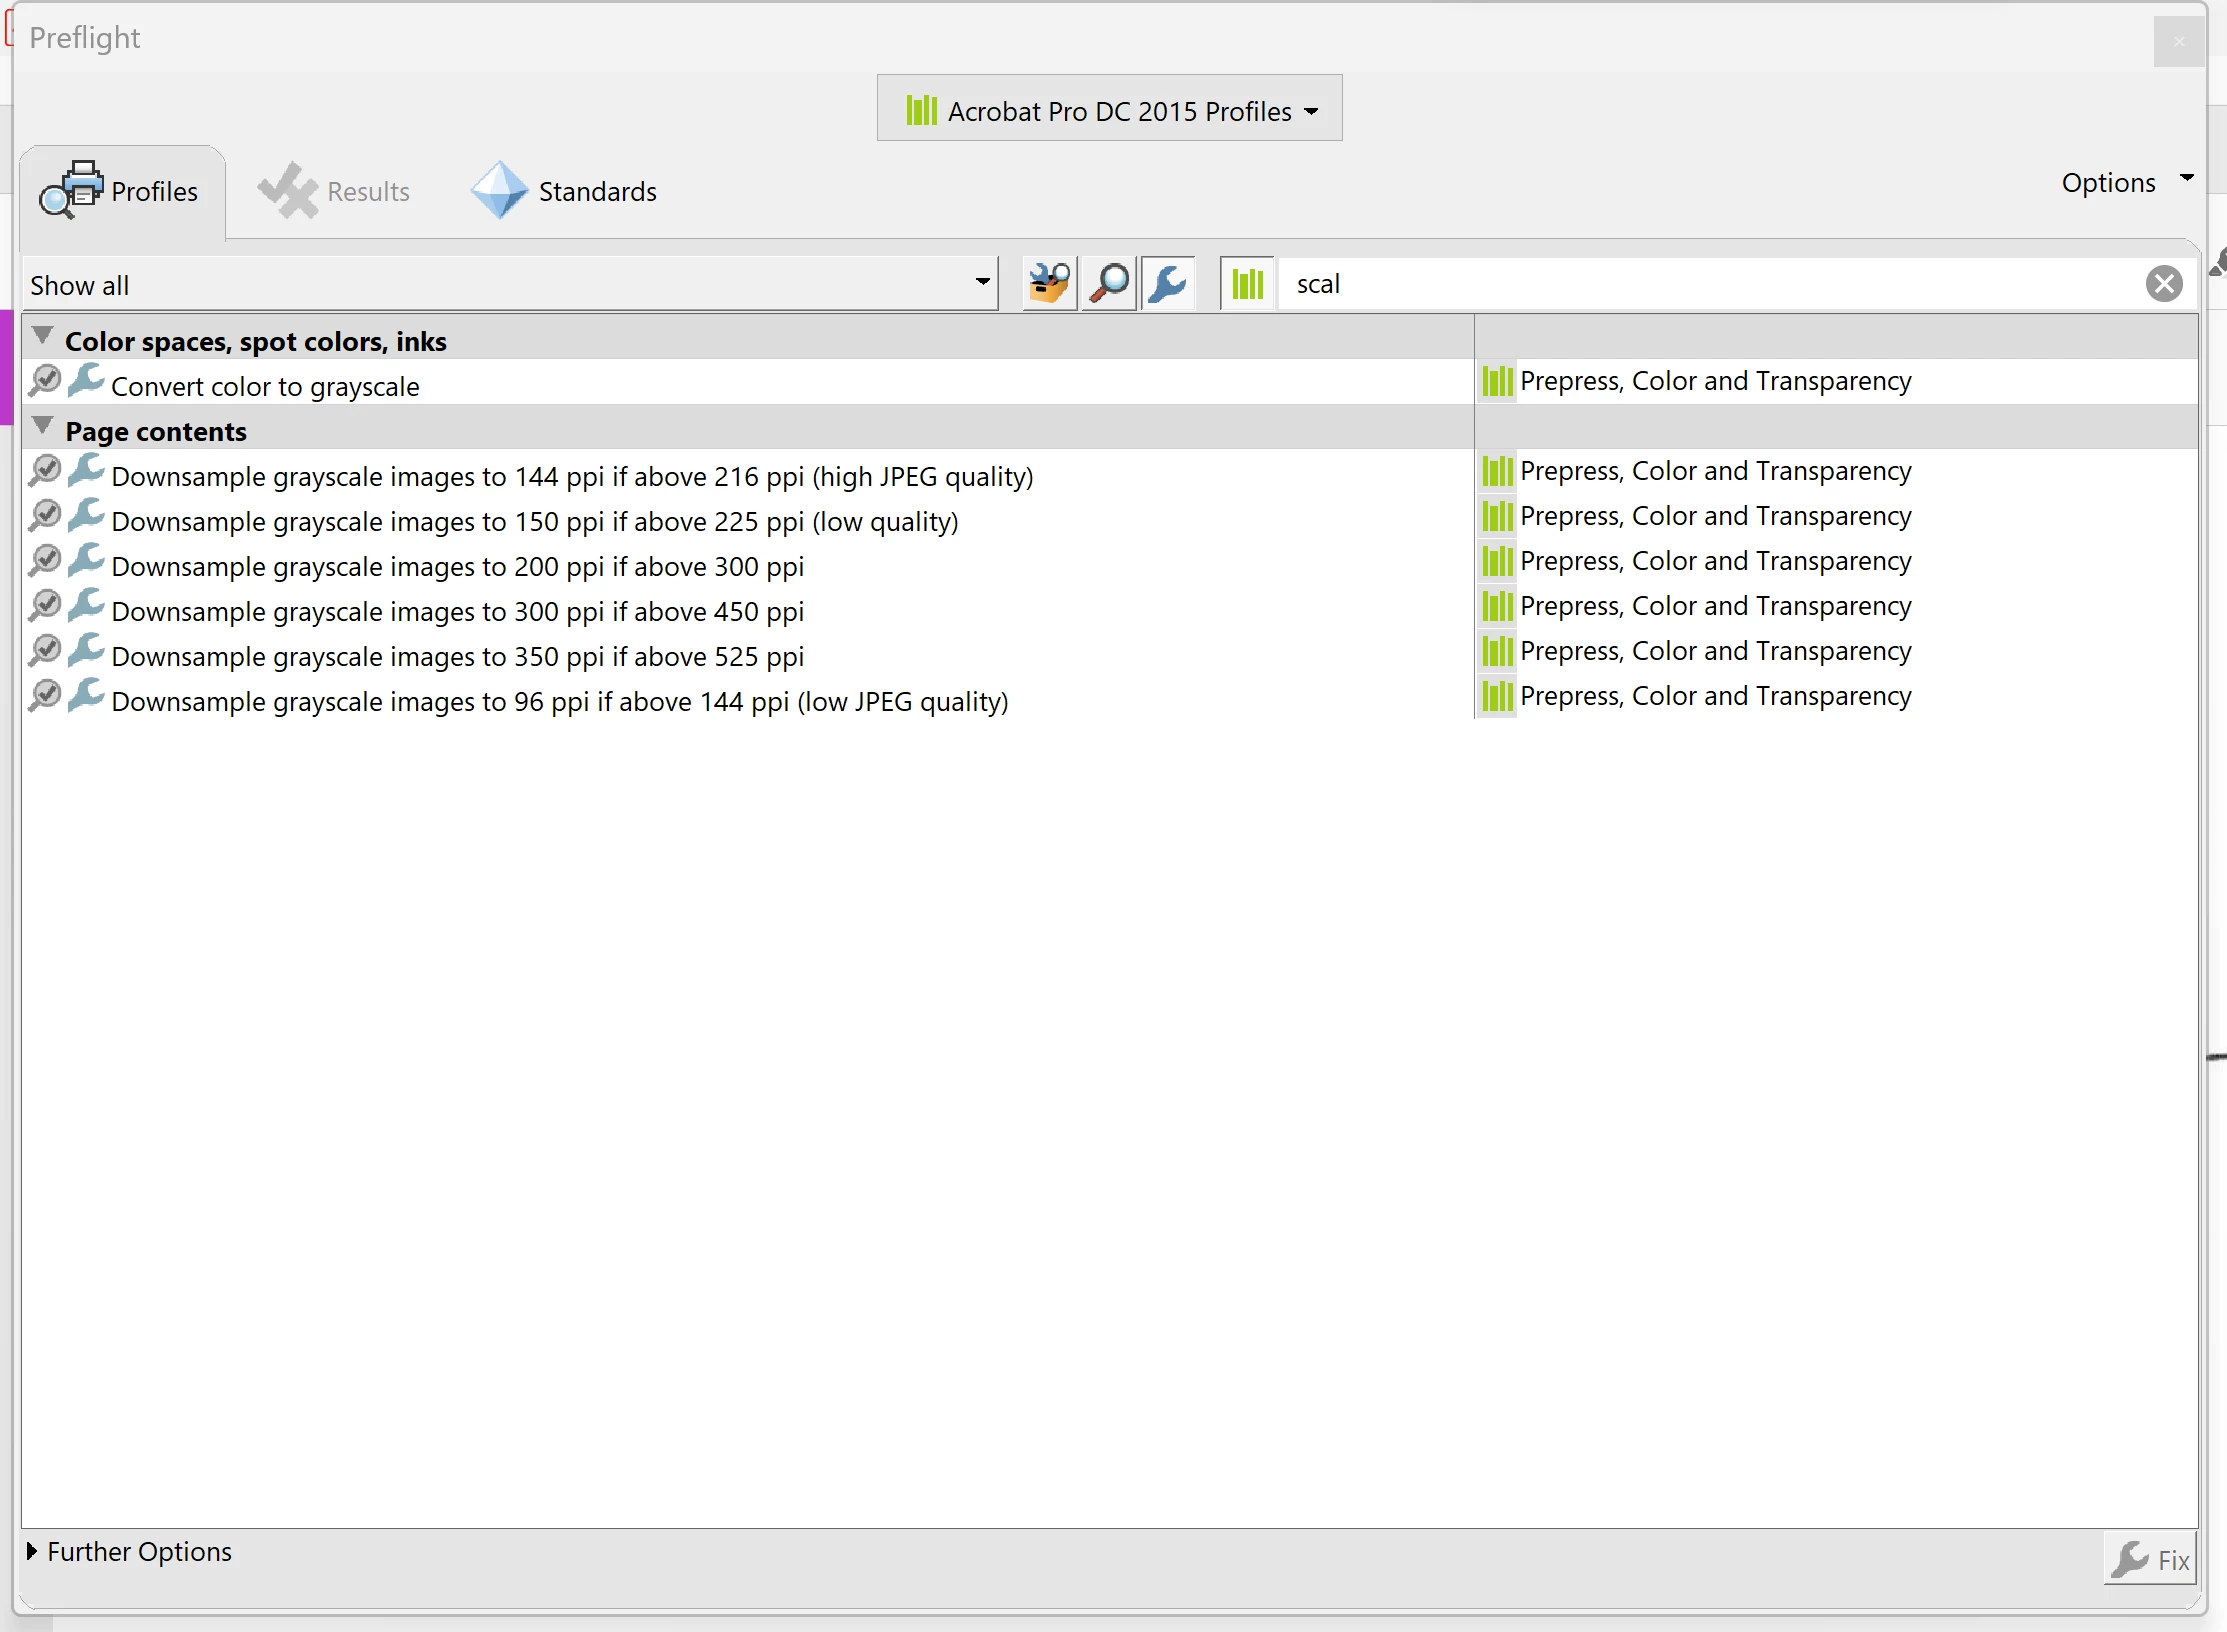The image size is (2227, 1632).
Task: Click in the search field containing scal
Action: [1700, 284]
